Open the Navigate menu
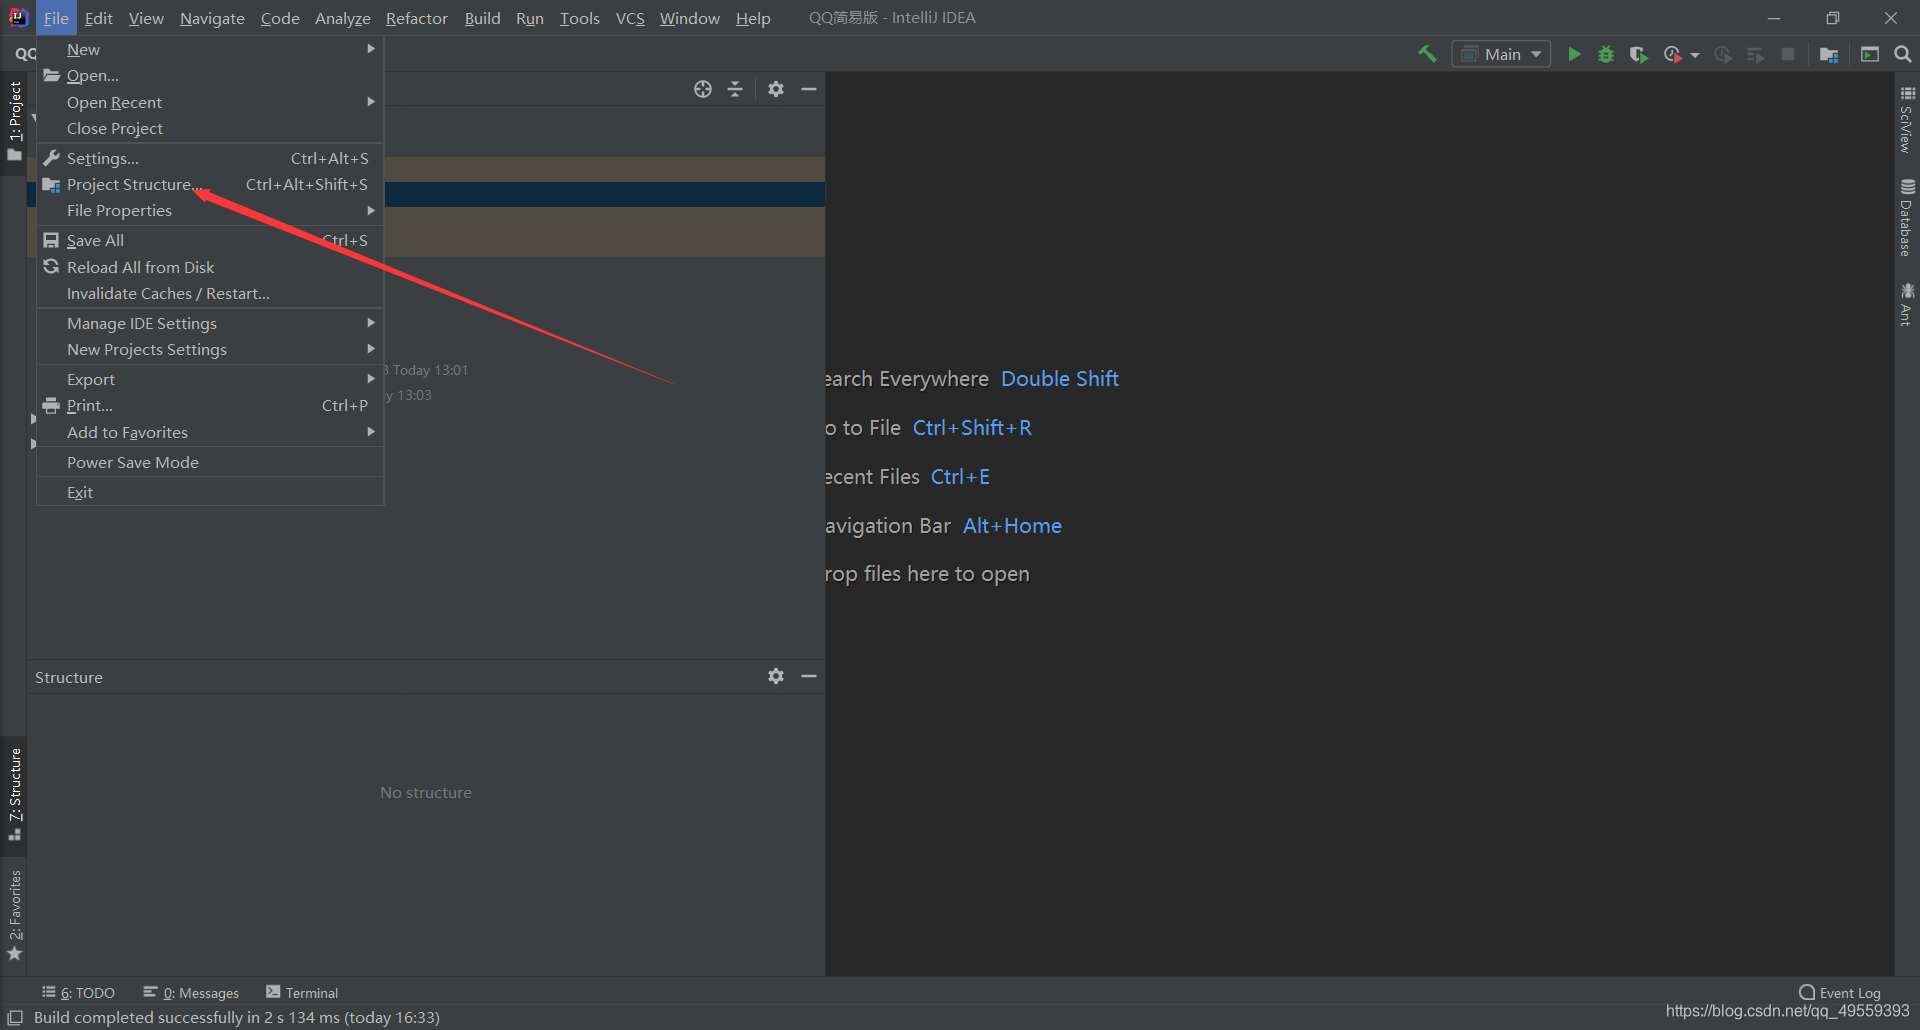The height and width of the screenshot is (1030, 1920). [x=212, y=18]
